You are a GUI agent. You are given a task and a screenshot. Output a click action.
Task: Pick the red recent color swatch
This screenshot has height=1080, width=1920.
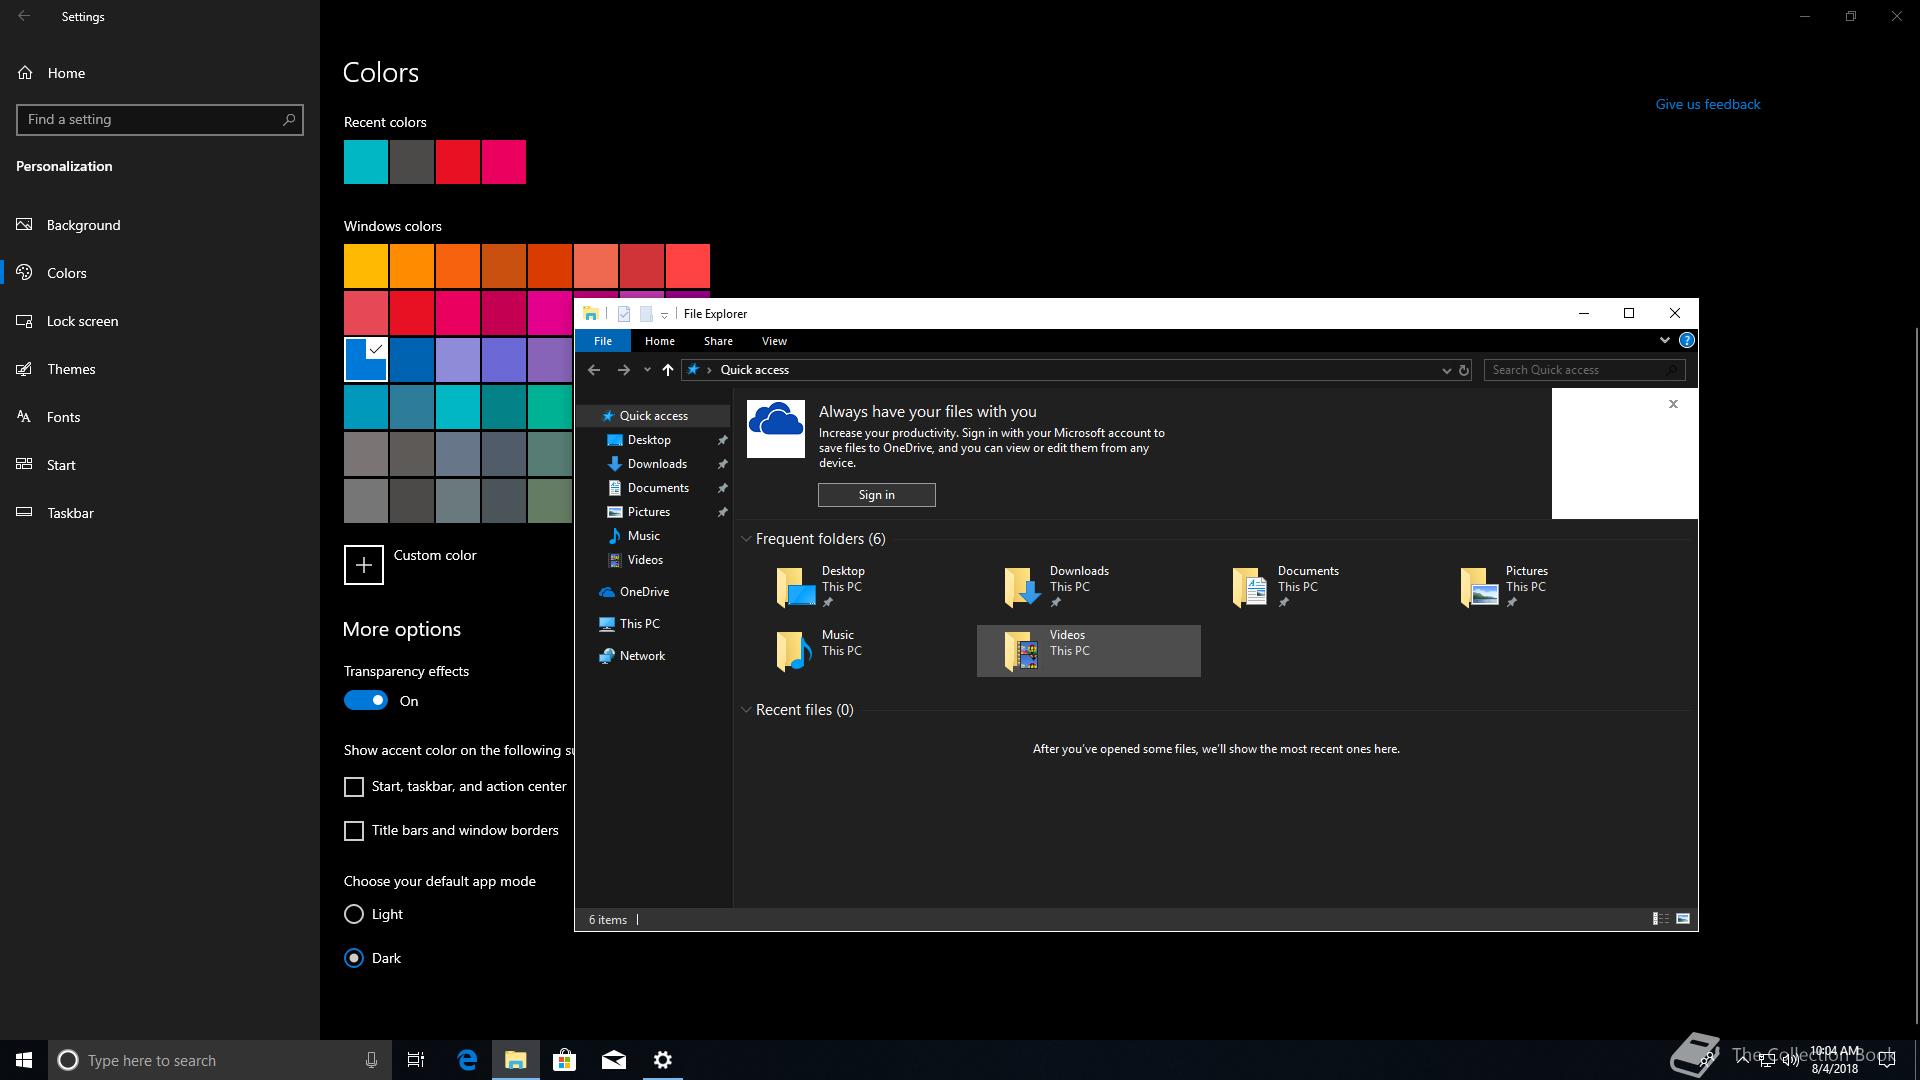(458, 162)
